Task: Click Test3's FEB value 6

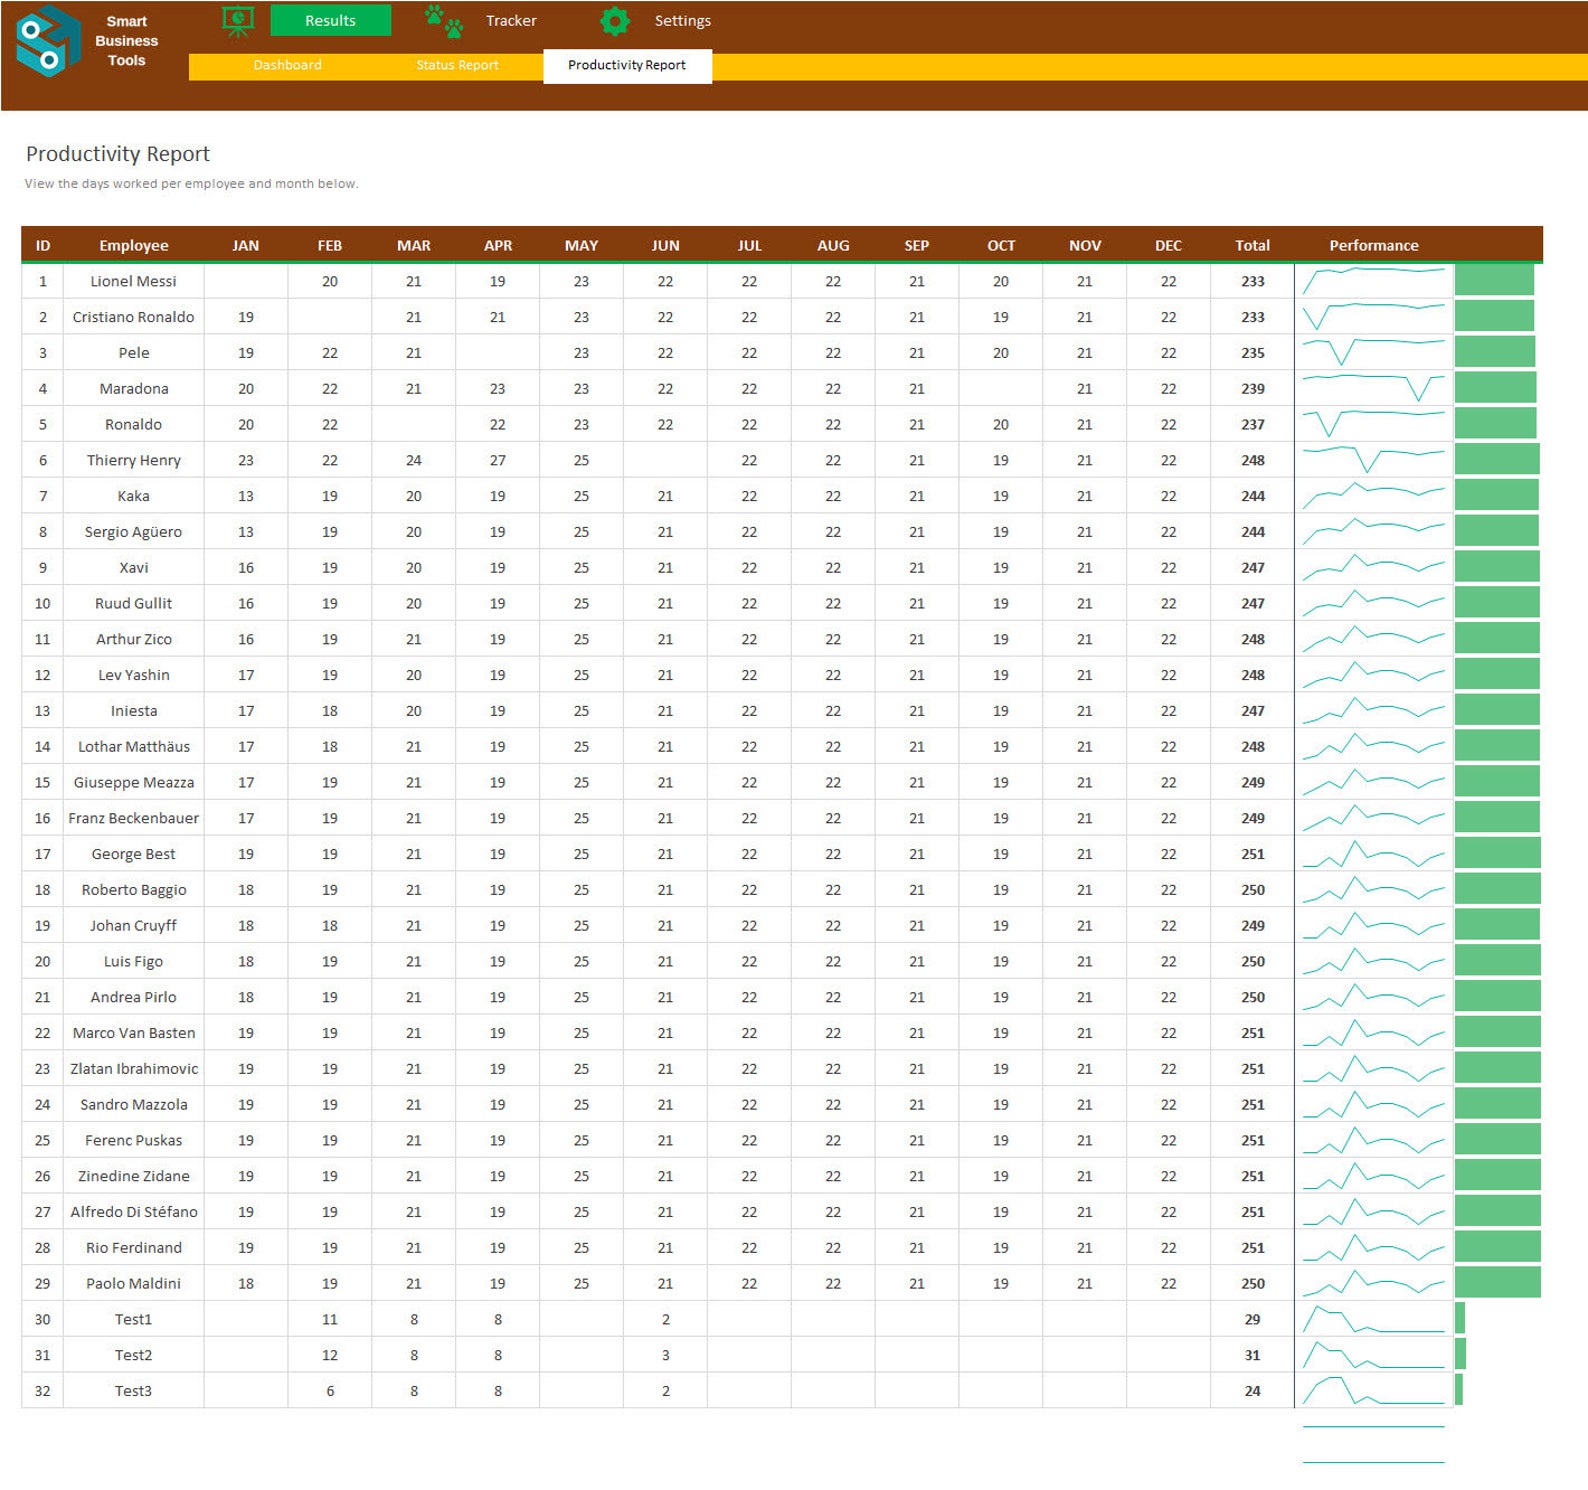Action: pyautogui.click(x=330, y=1391)
